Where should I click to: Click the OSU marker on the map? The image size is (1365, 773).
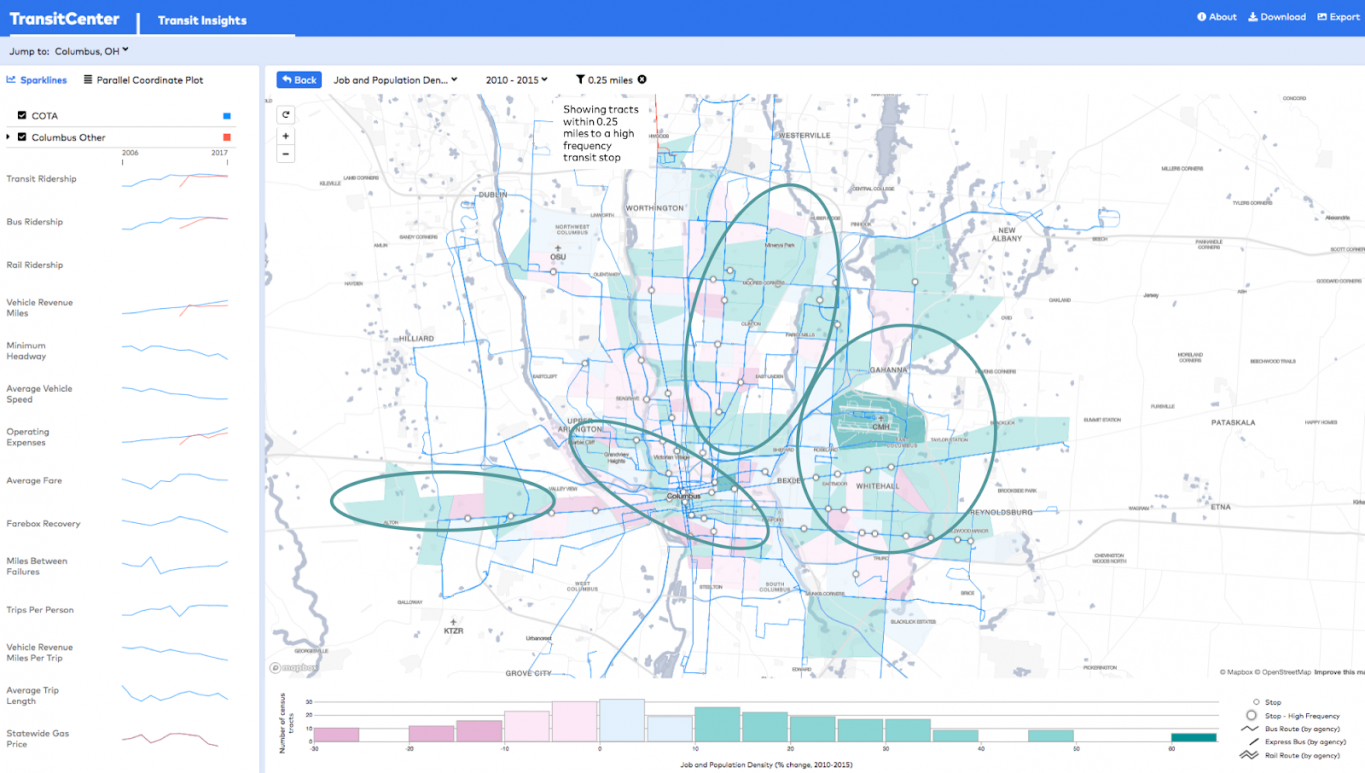coord(557,253)
